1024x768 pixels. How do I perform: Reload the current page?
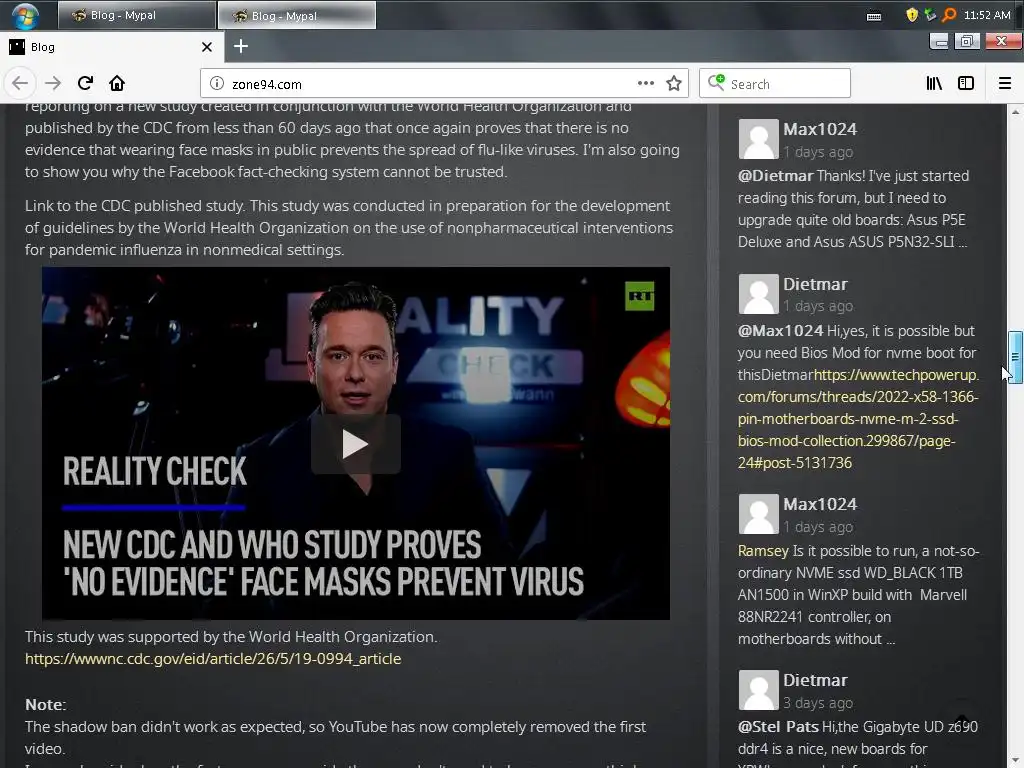click(x=86, y=84)
